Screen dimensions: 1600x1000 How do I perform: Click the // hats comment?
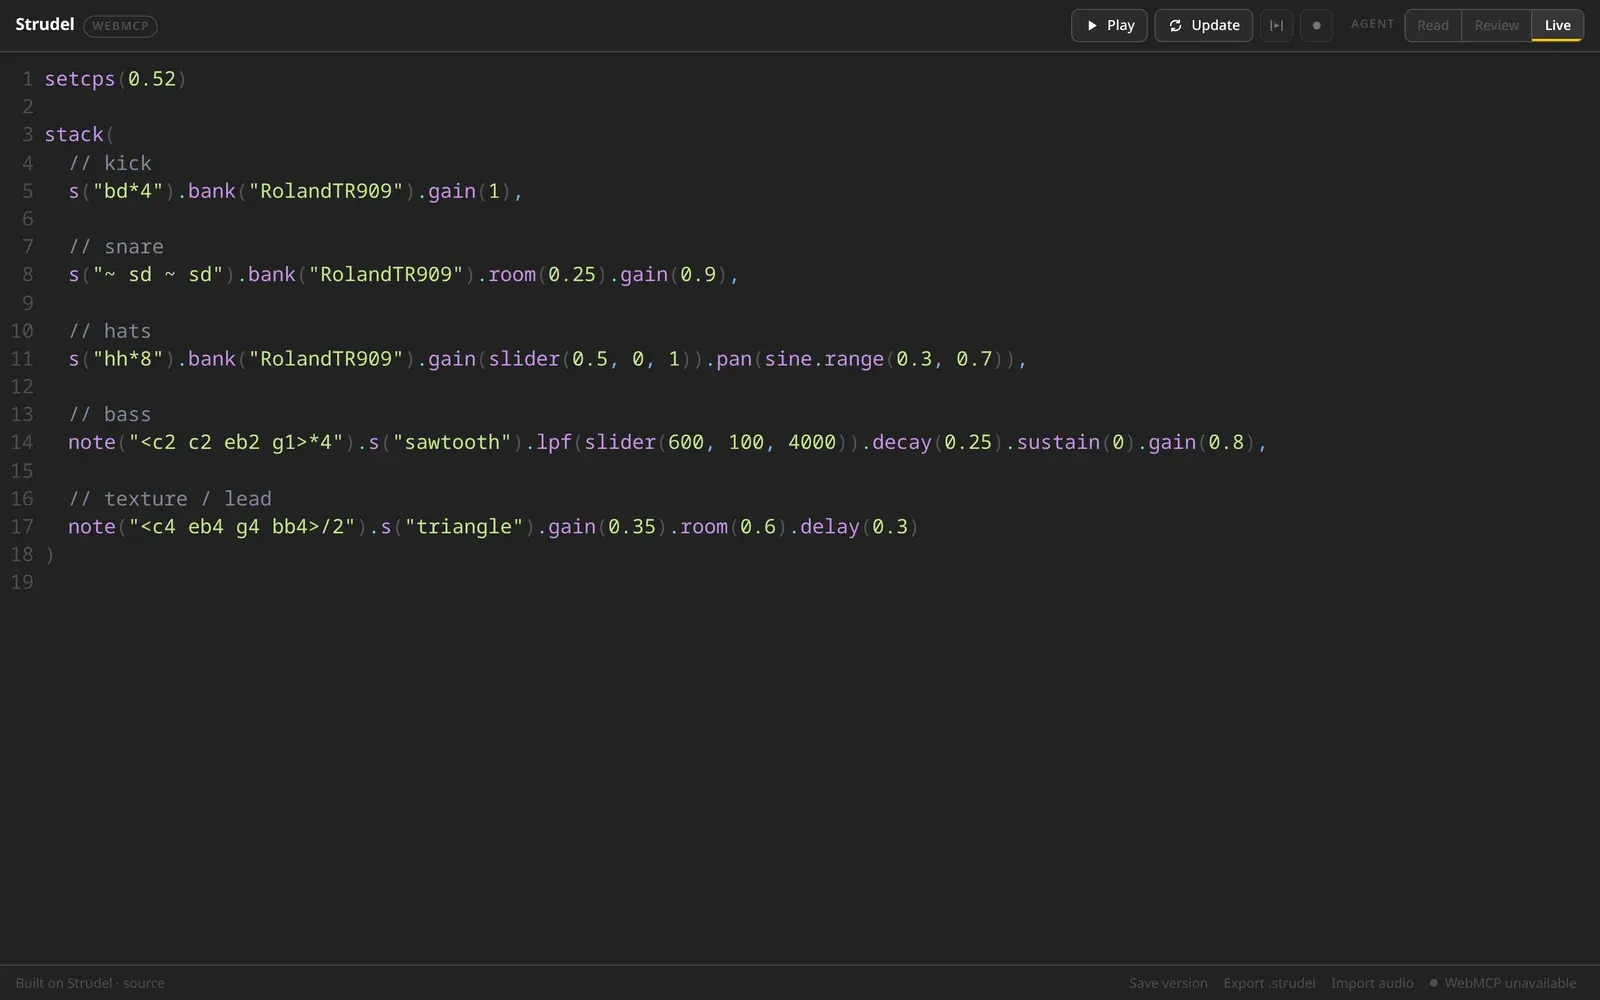[x=110, y=331]
